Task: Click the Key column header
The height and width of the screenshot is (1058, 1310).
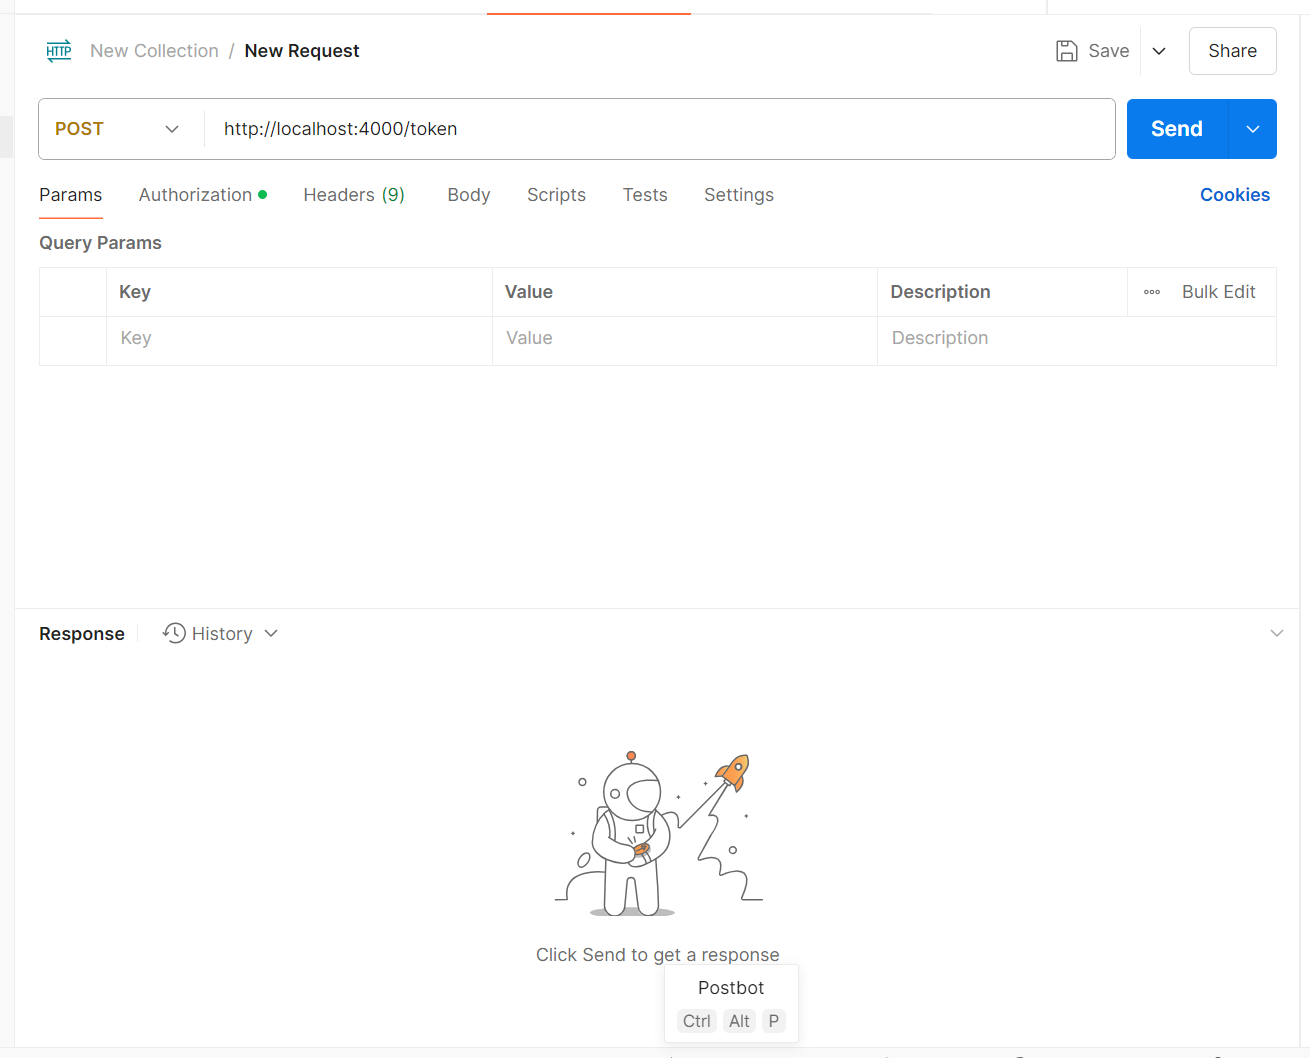Action: (x=135, y=292)
